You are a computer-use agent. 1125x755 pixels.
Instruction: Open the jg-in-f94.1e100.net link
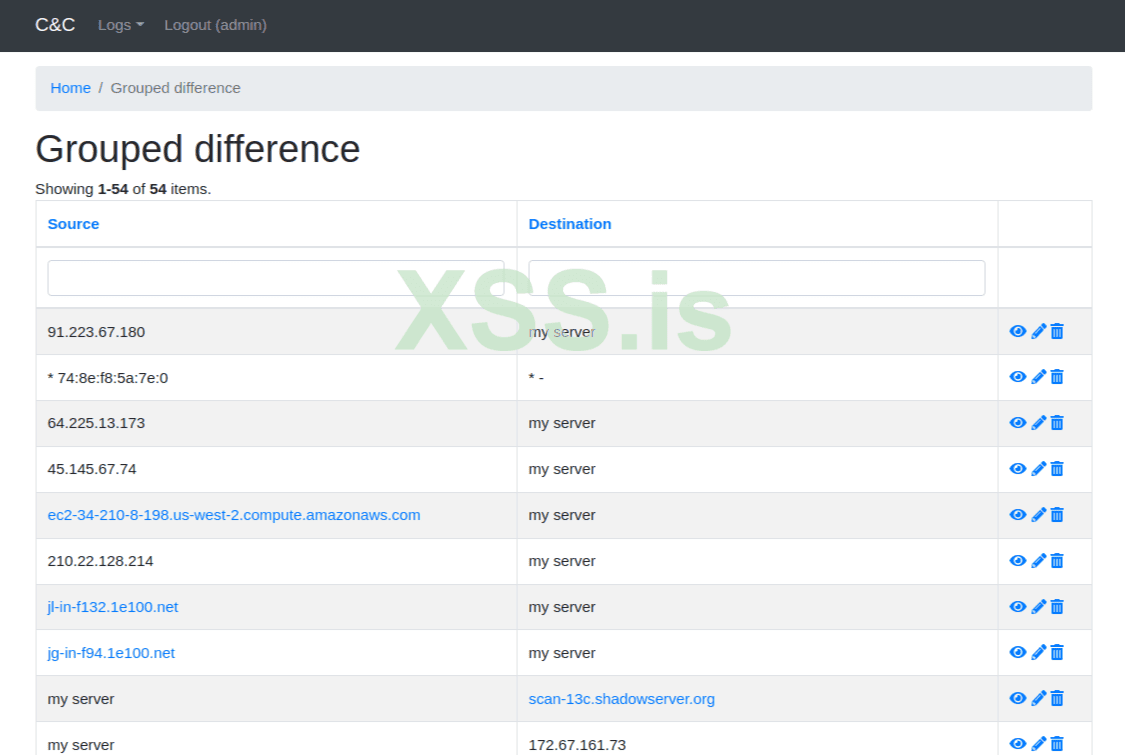[x=111, y=653]
